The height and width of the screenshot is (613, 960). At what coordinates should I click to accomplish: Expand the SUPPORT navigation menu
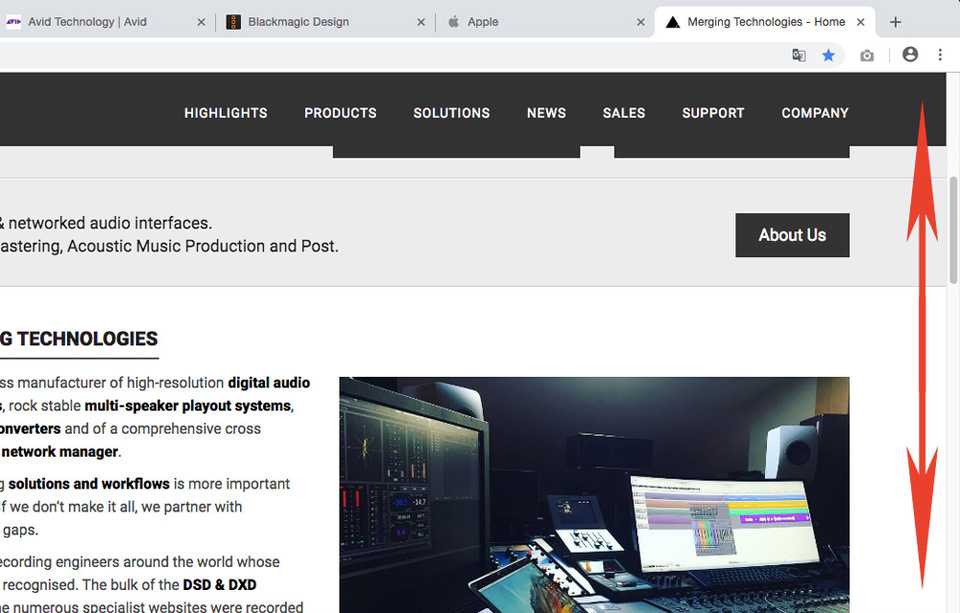(713, 113)
